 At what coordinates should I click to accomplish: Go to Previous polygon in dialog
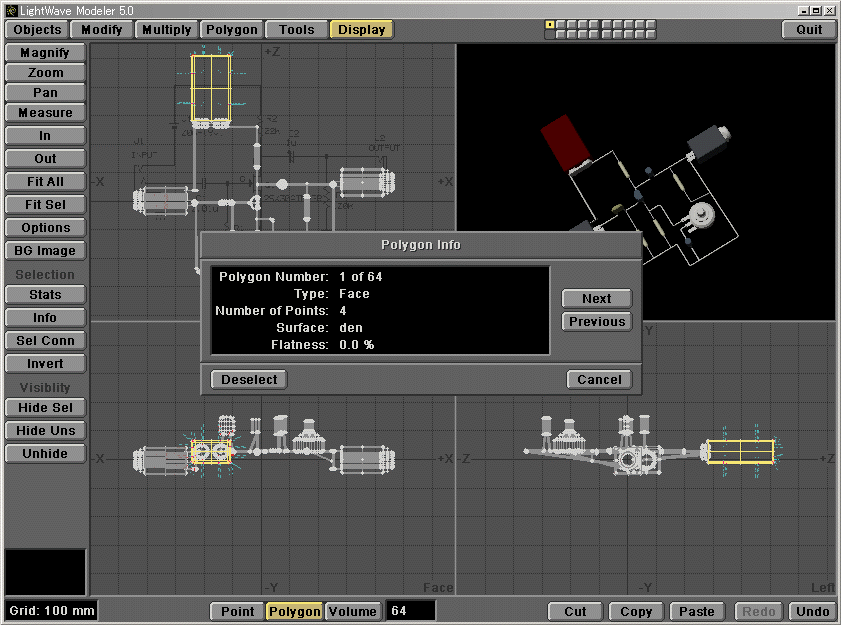[x=596, y=321]
